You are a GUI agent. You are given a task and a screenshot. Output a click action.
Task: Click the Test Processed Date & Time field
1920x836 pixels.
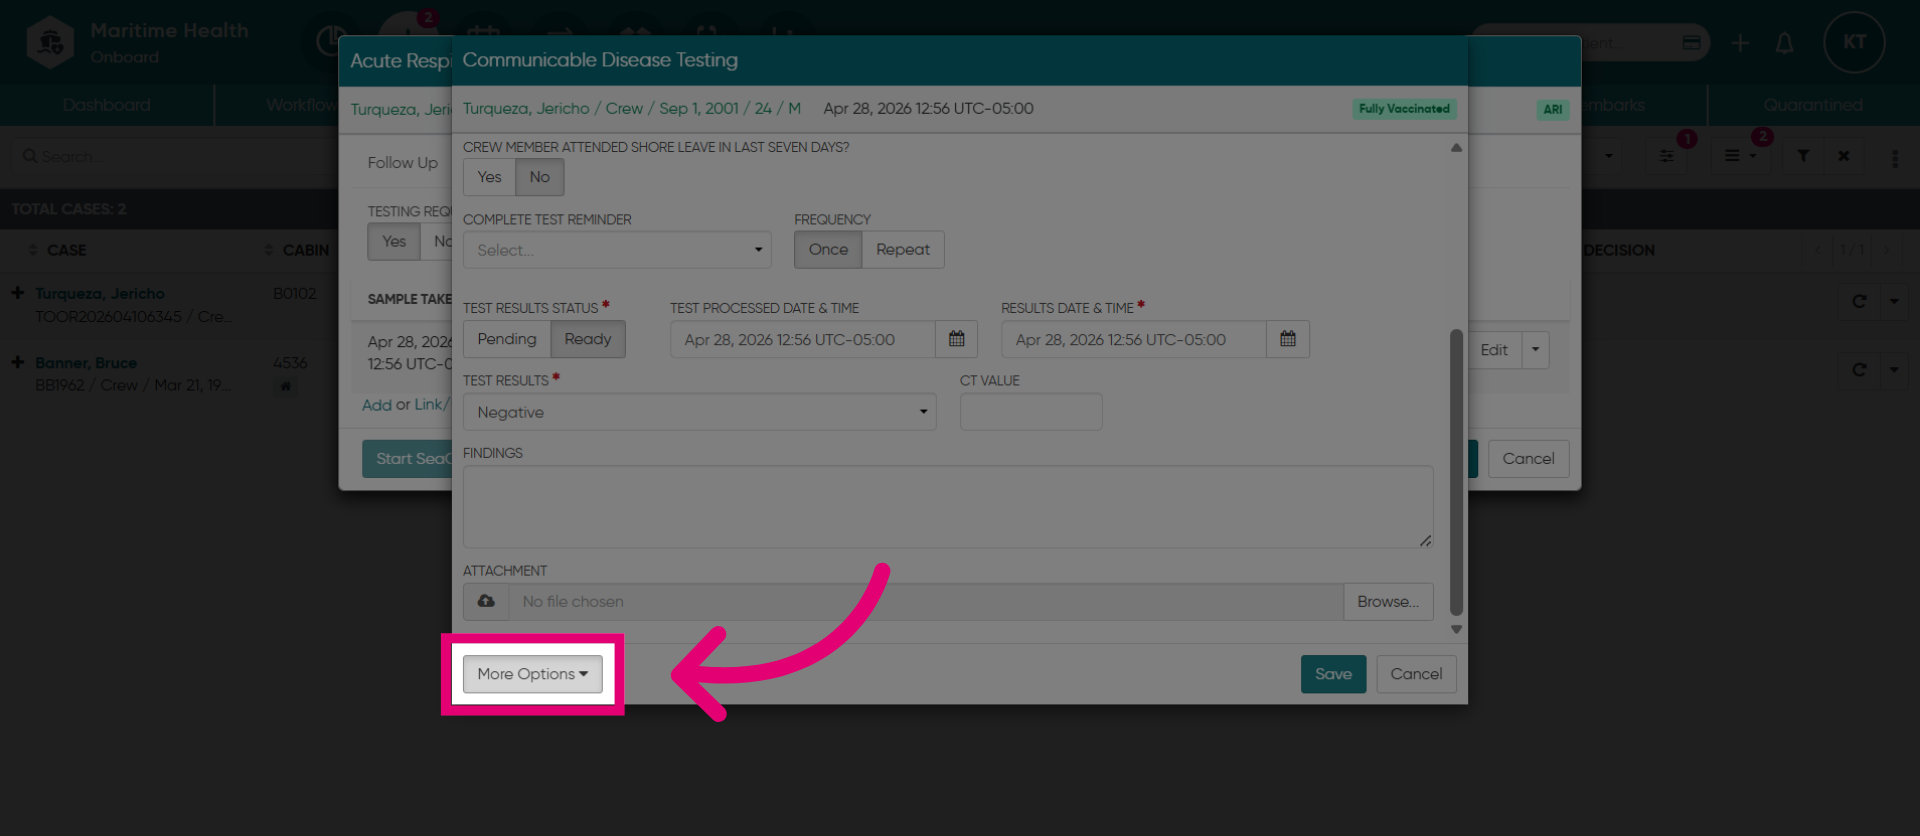pos(803,339)
